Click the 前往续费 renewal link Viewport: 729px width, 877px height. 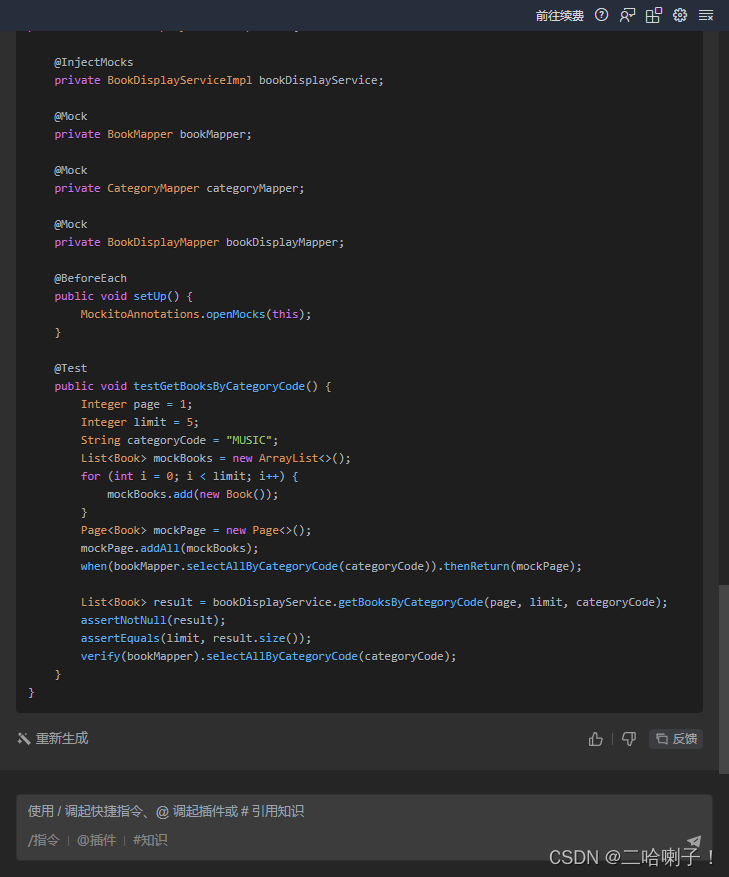[559, 16]
